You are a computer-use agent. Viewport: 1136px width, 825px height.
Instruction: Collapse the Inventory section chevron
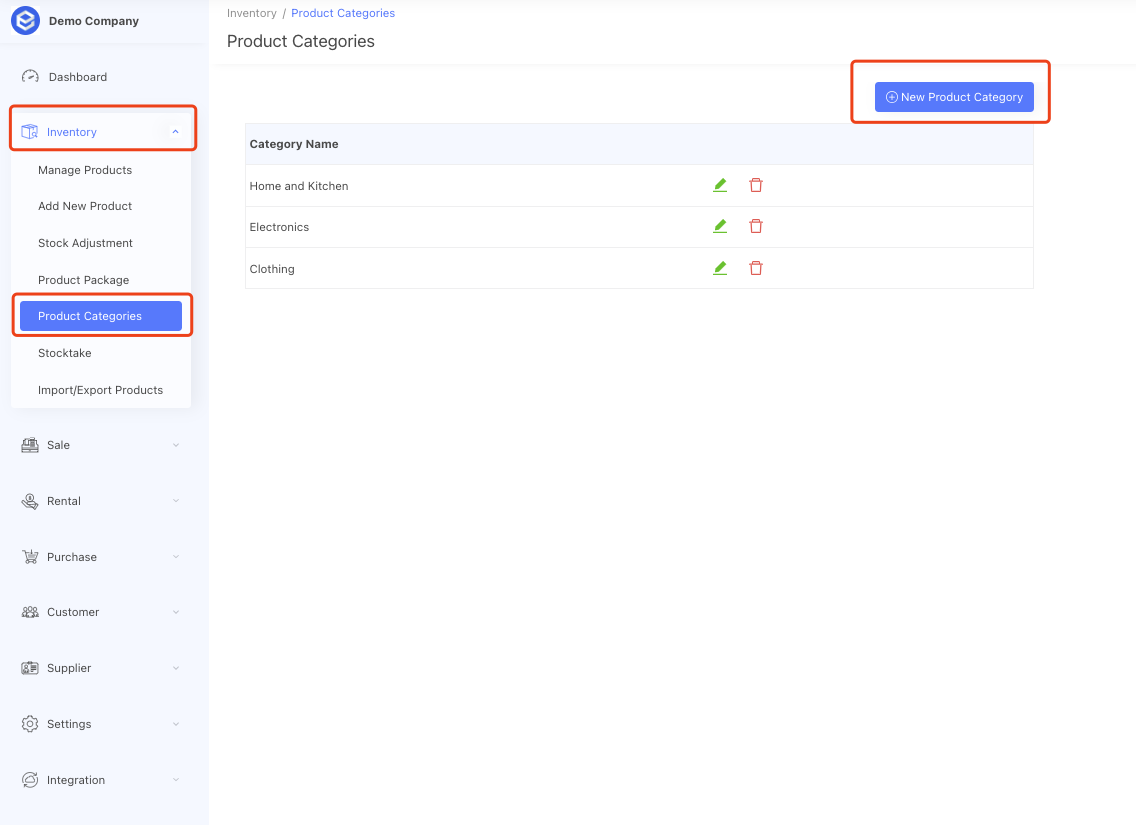click(175, 130)
